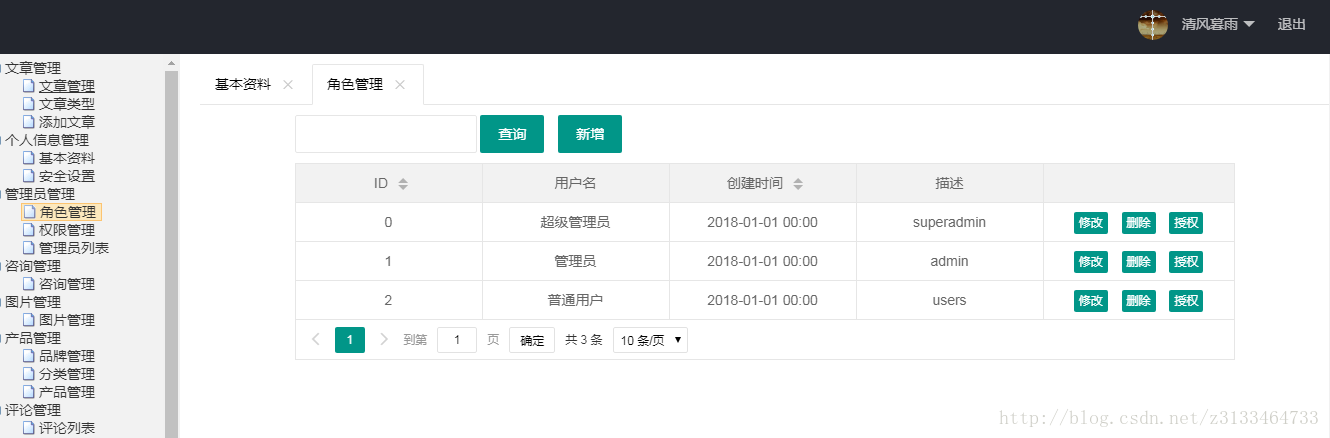The image size is (1330, 438).
Task: Click the 查询 search button
Action: tap(512, 134)
